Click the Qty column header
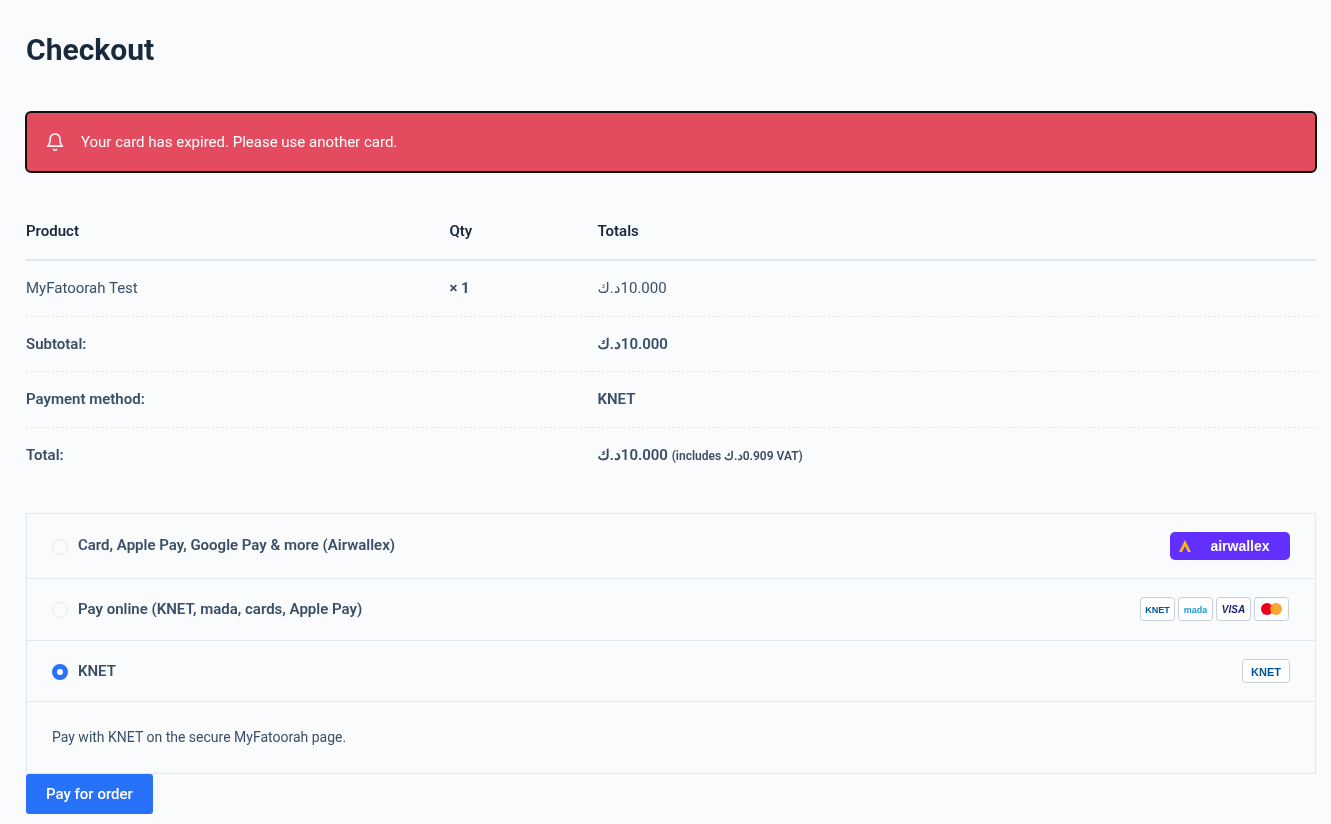Viewport: 1331px width, 824px height. 460,231
